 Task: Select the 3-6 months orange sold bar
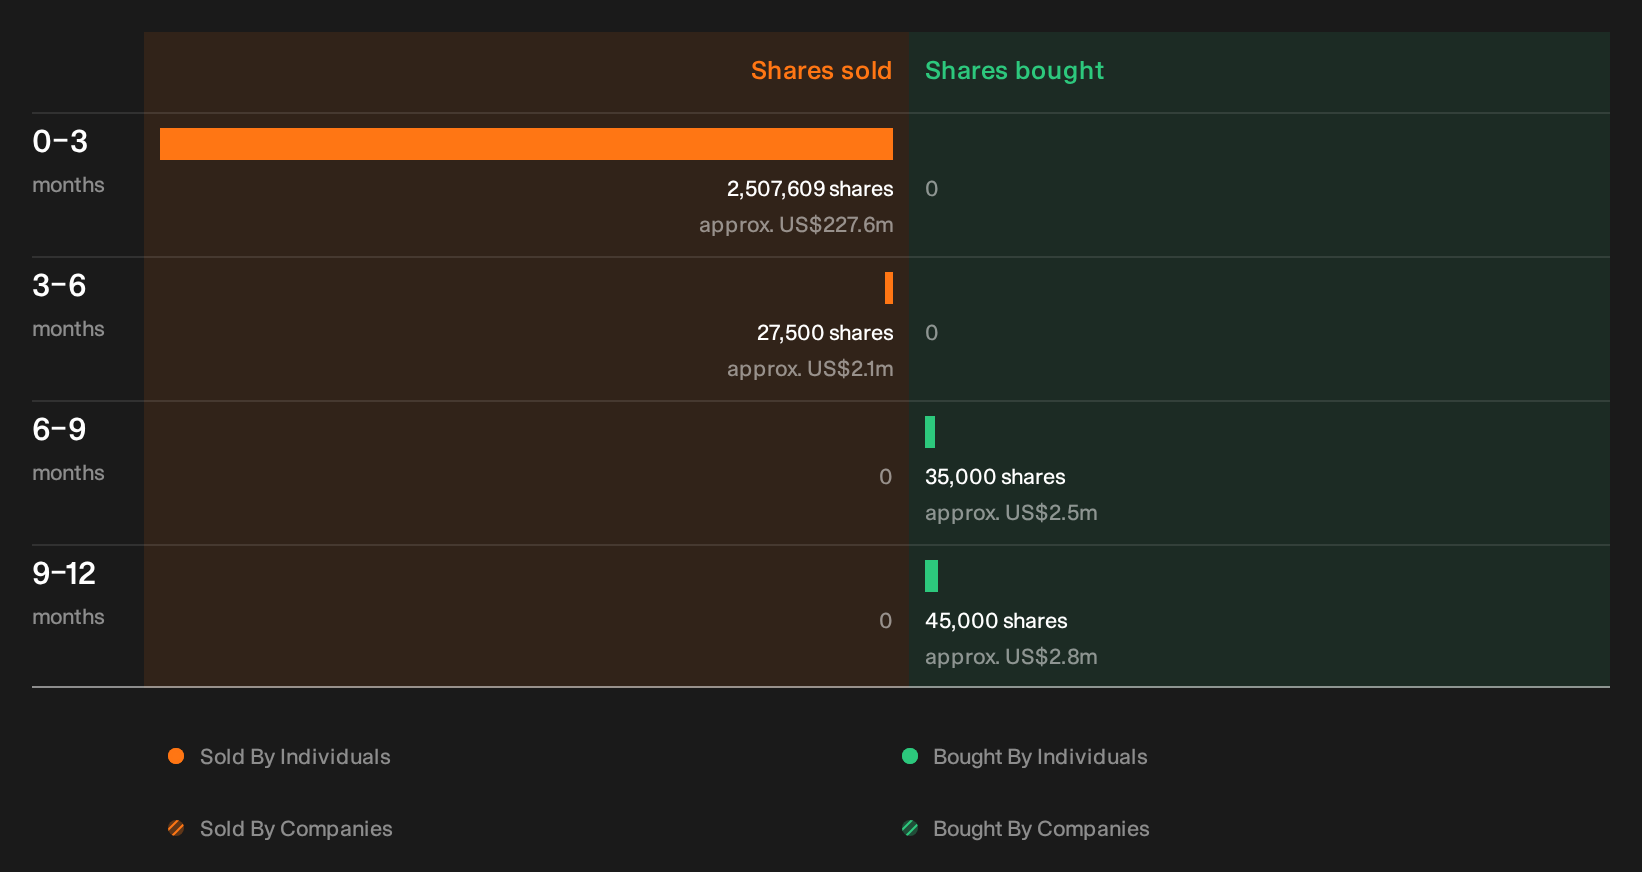pyautogui.click(x=889, y=288)
